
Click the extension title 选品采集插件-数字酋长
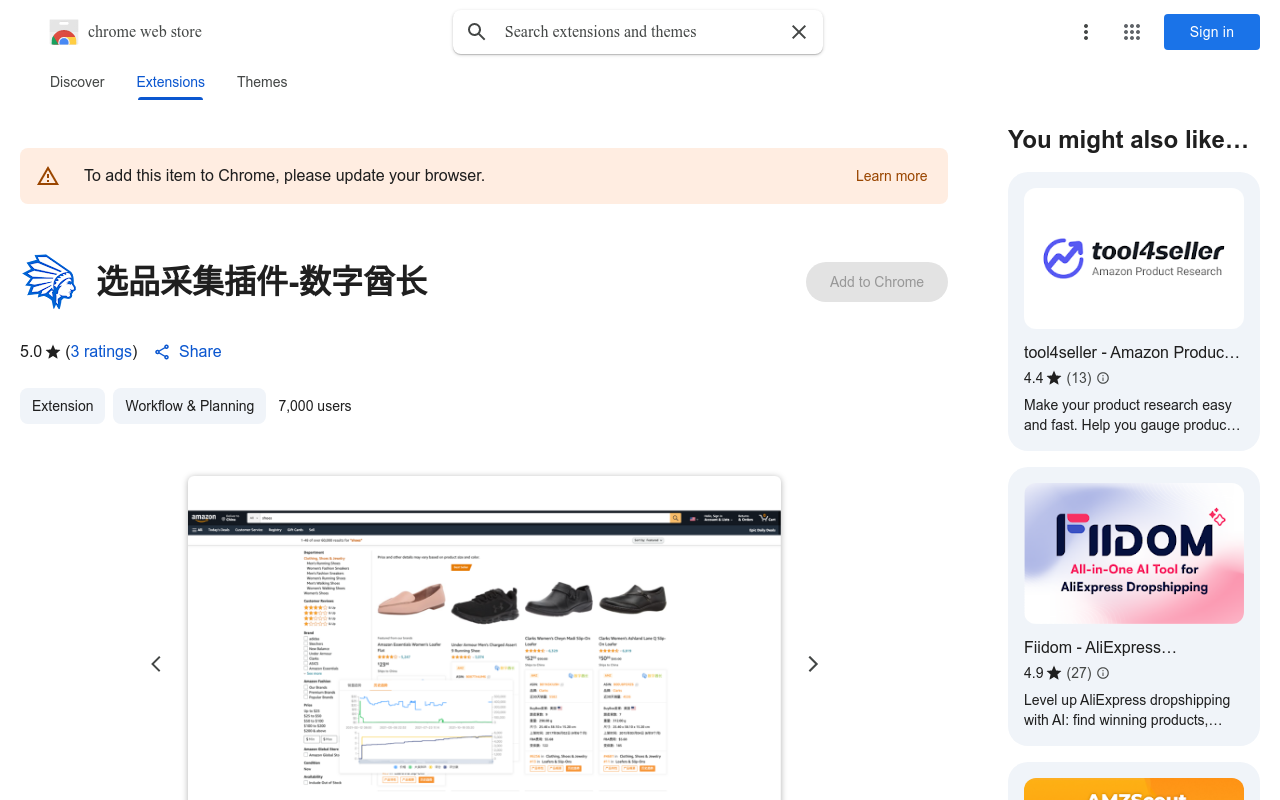(262, 282)
